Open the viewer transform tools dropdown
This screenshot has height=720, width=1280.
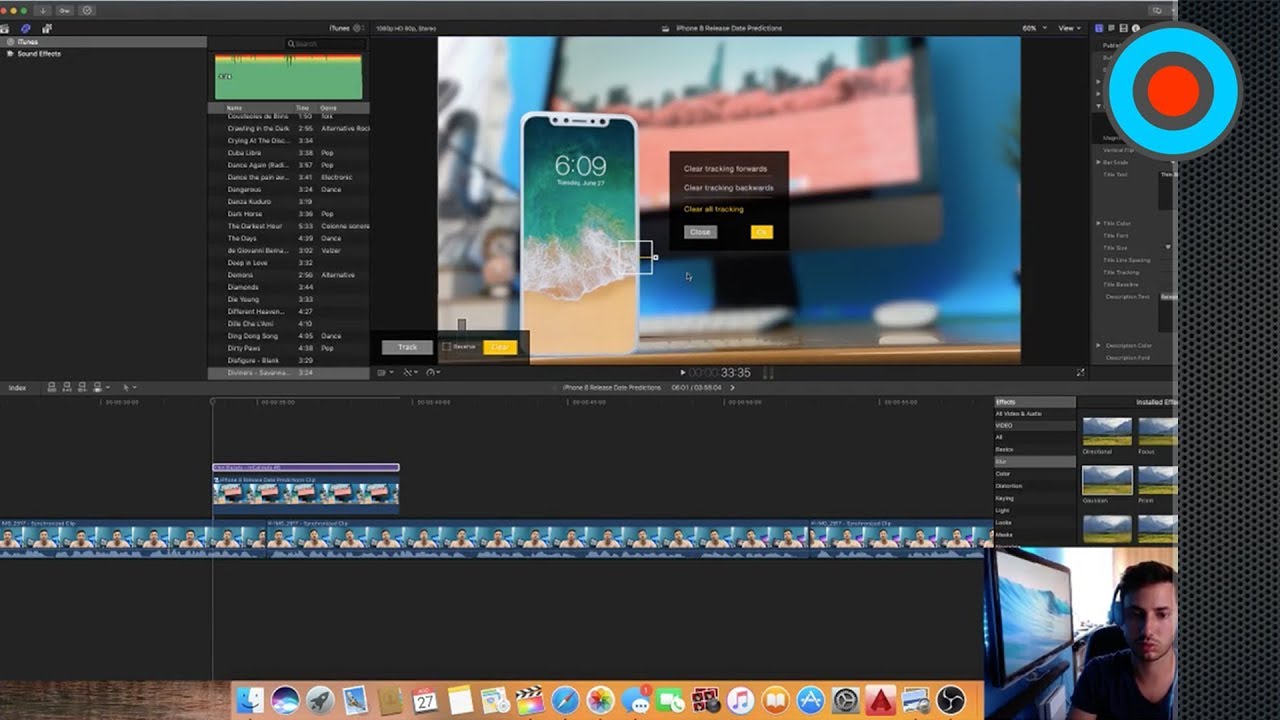[x=383, y=372]
